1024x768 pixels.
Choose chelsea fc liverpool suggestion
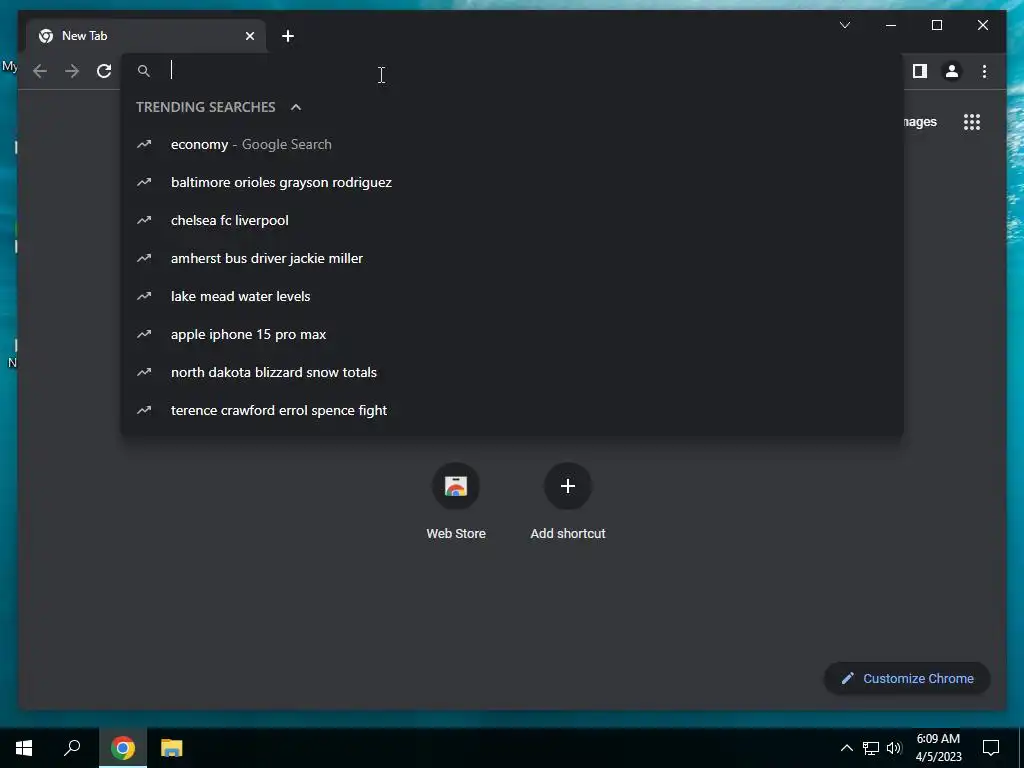pos(512,220)
